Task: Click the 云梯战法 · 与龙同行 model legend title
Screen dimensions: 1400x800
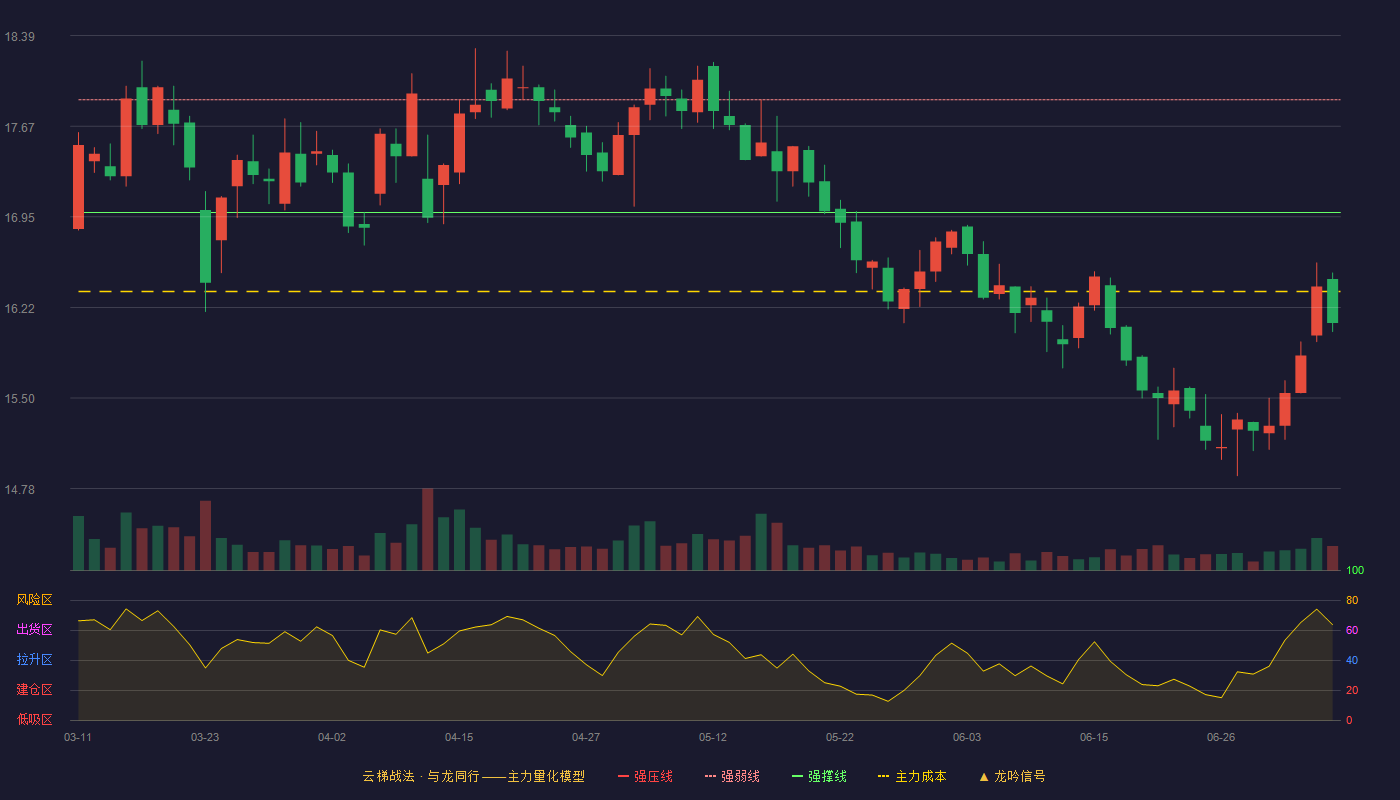Action: coord(473,776)
